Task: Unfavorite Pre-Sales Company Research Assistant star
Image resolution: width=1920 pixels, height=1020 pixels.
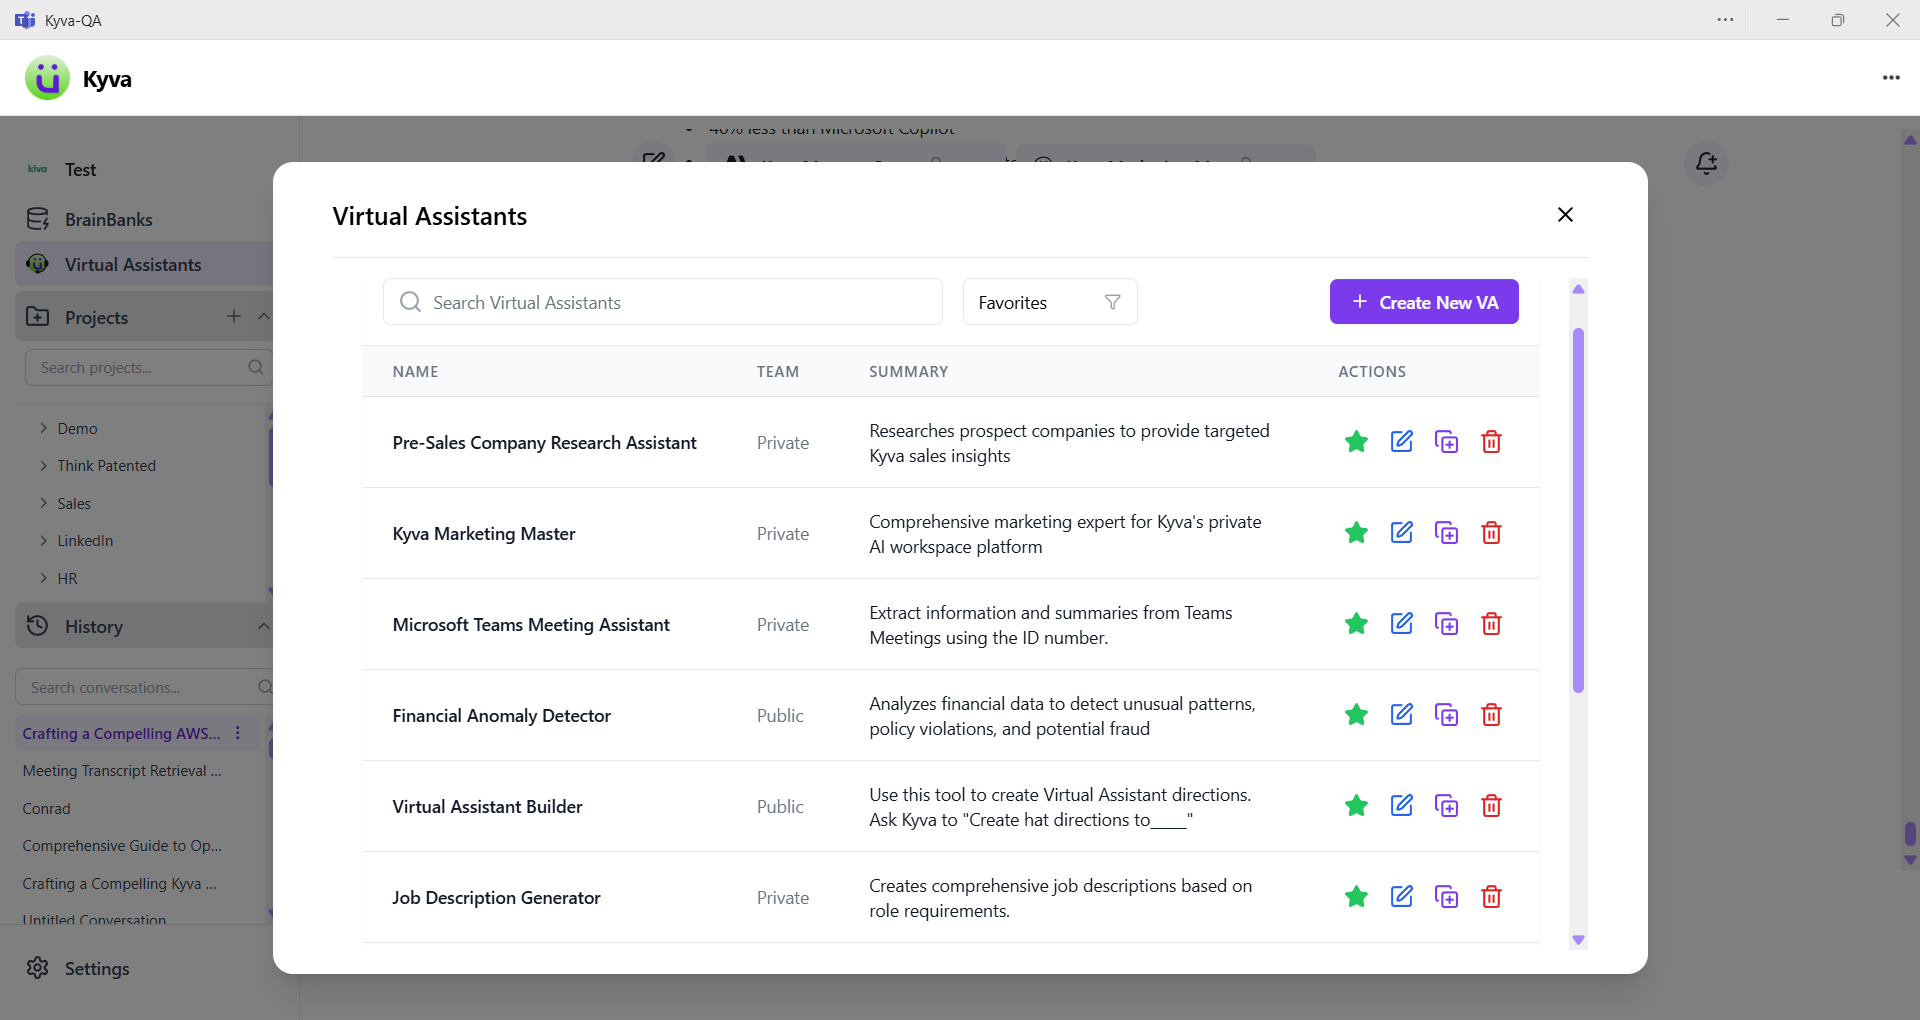Action: pos(1356,442)
